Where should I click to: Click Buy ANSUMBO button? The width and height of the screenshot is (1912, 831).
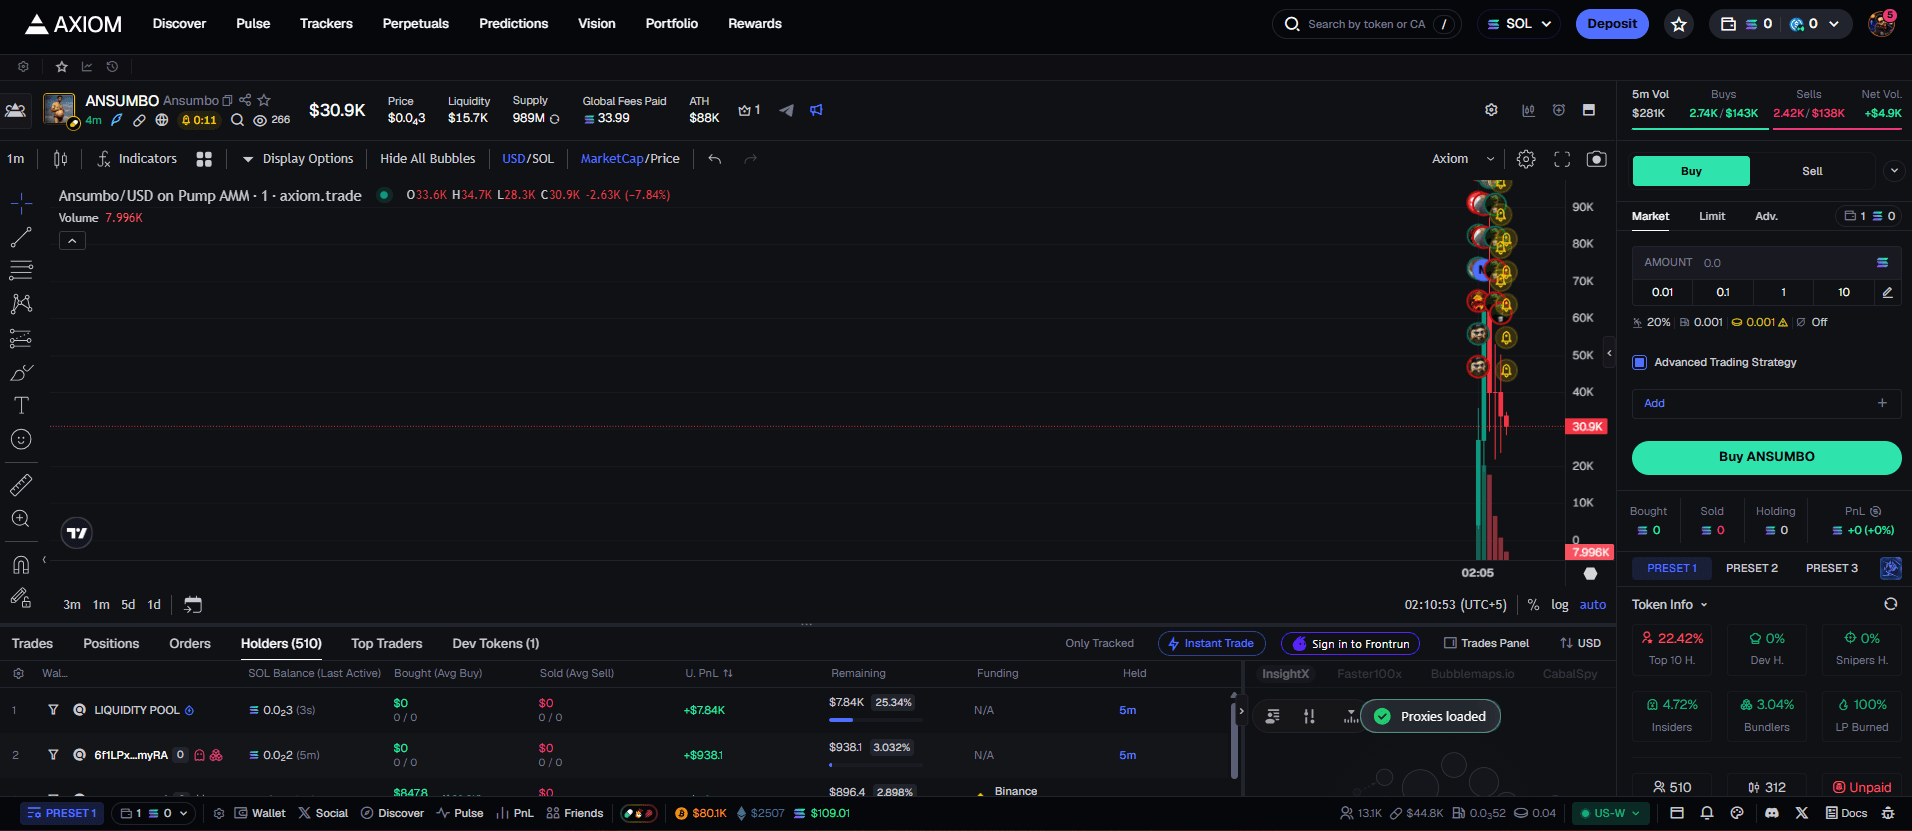1766,457
